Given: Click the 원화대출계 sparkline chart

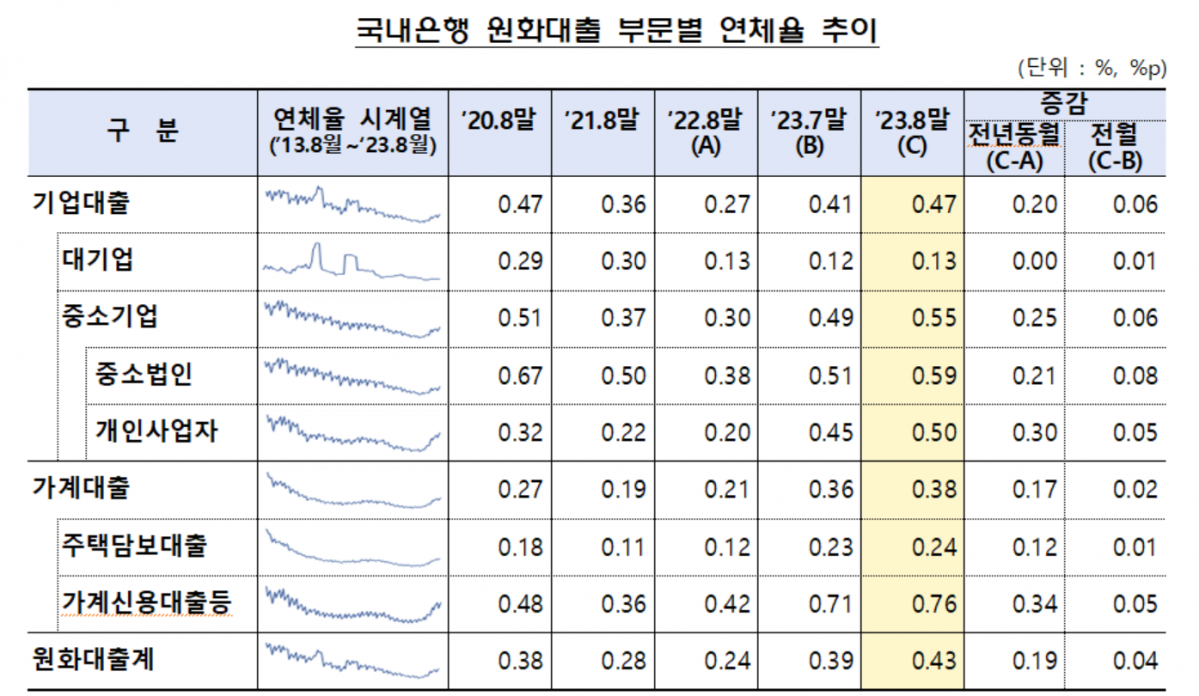Looking at the screenshot, I should pyautogui.click(x=353, y=662).
